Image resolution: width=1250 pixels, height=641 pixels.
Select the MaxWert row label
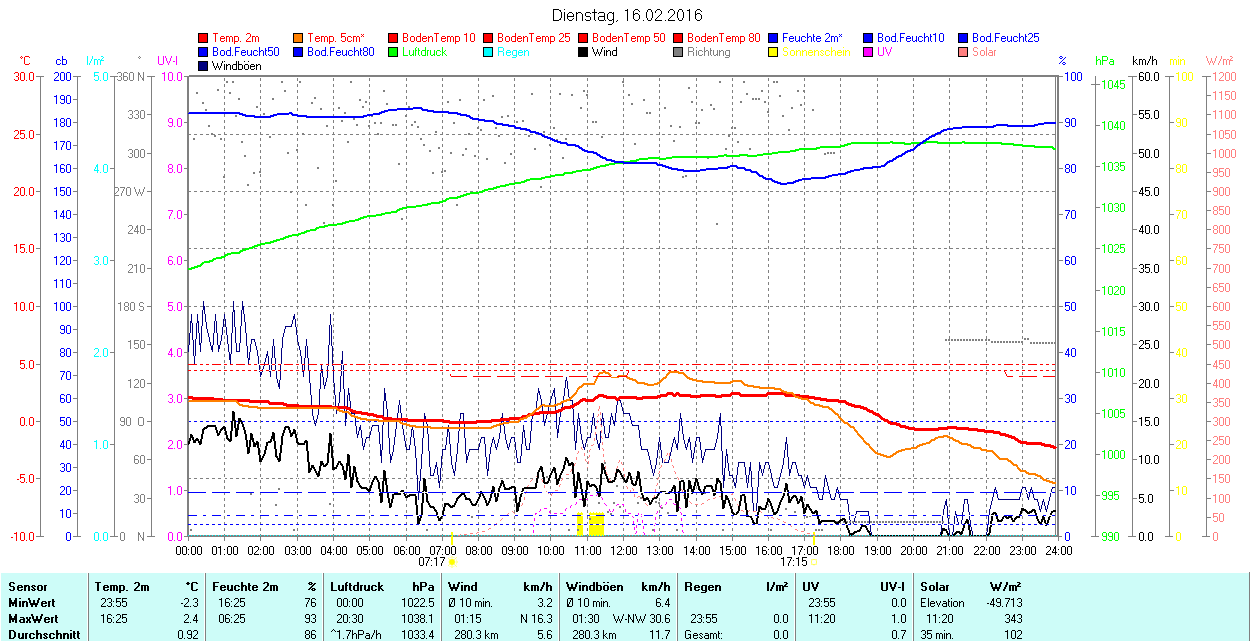coord(32,619)
